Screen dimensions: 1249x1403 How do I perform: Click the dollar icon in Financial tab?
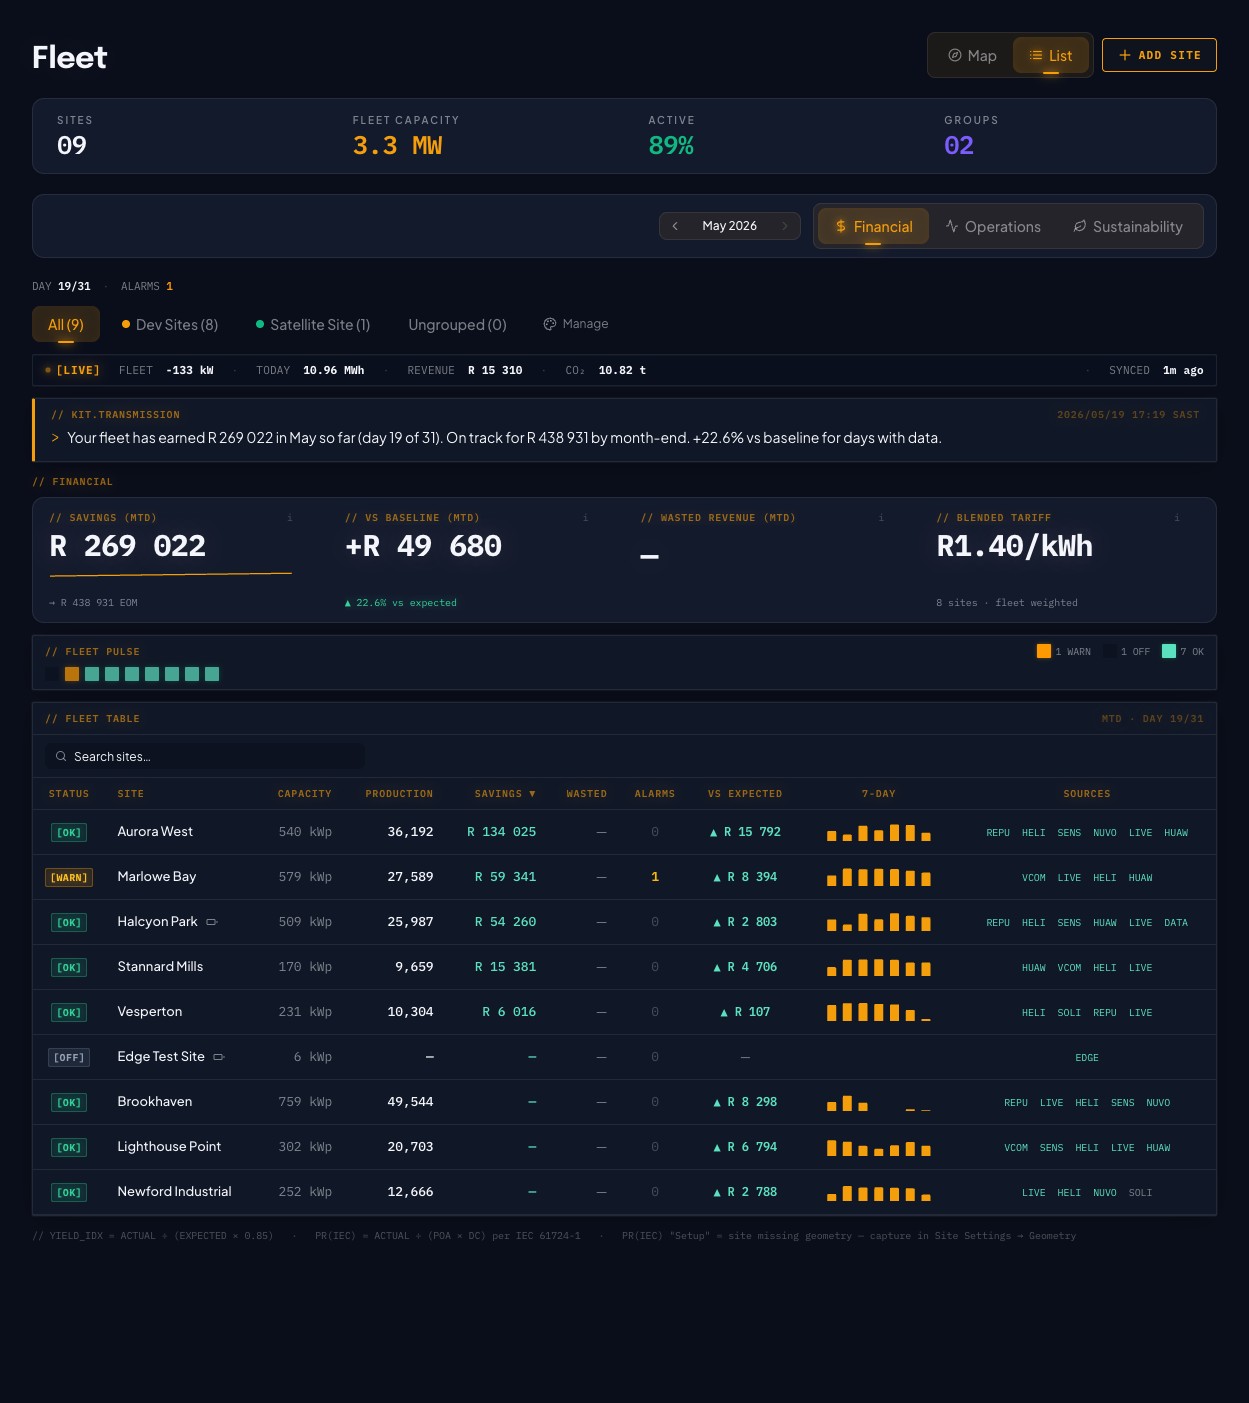(x=841, y=227)
